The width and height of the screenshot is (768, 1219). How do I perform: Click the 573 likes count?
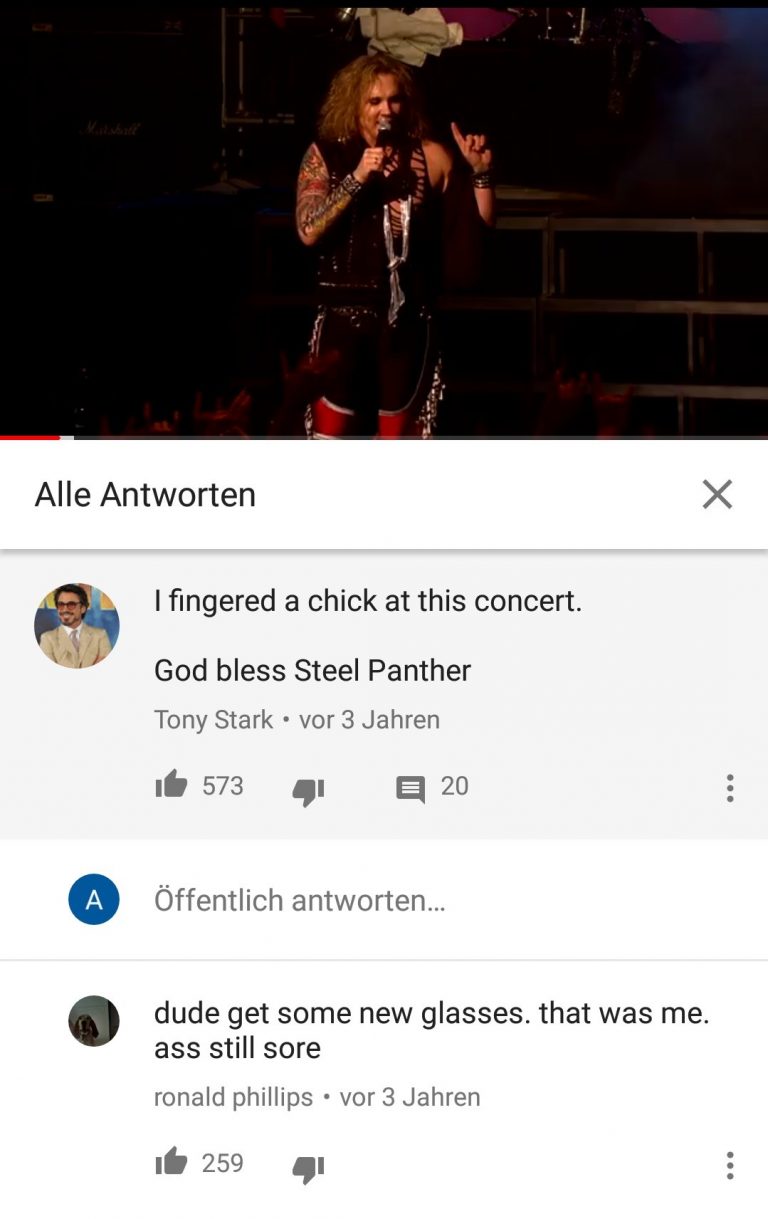click(223, 786)
